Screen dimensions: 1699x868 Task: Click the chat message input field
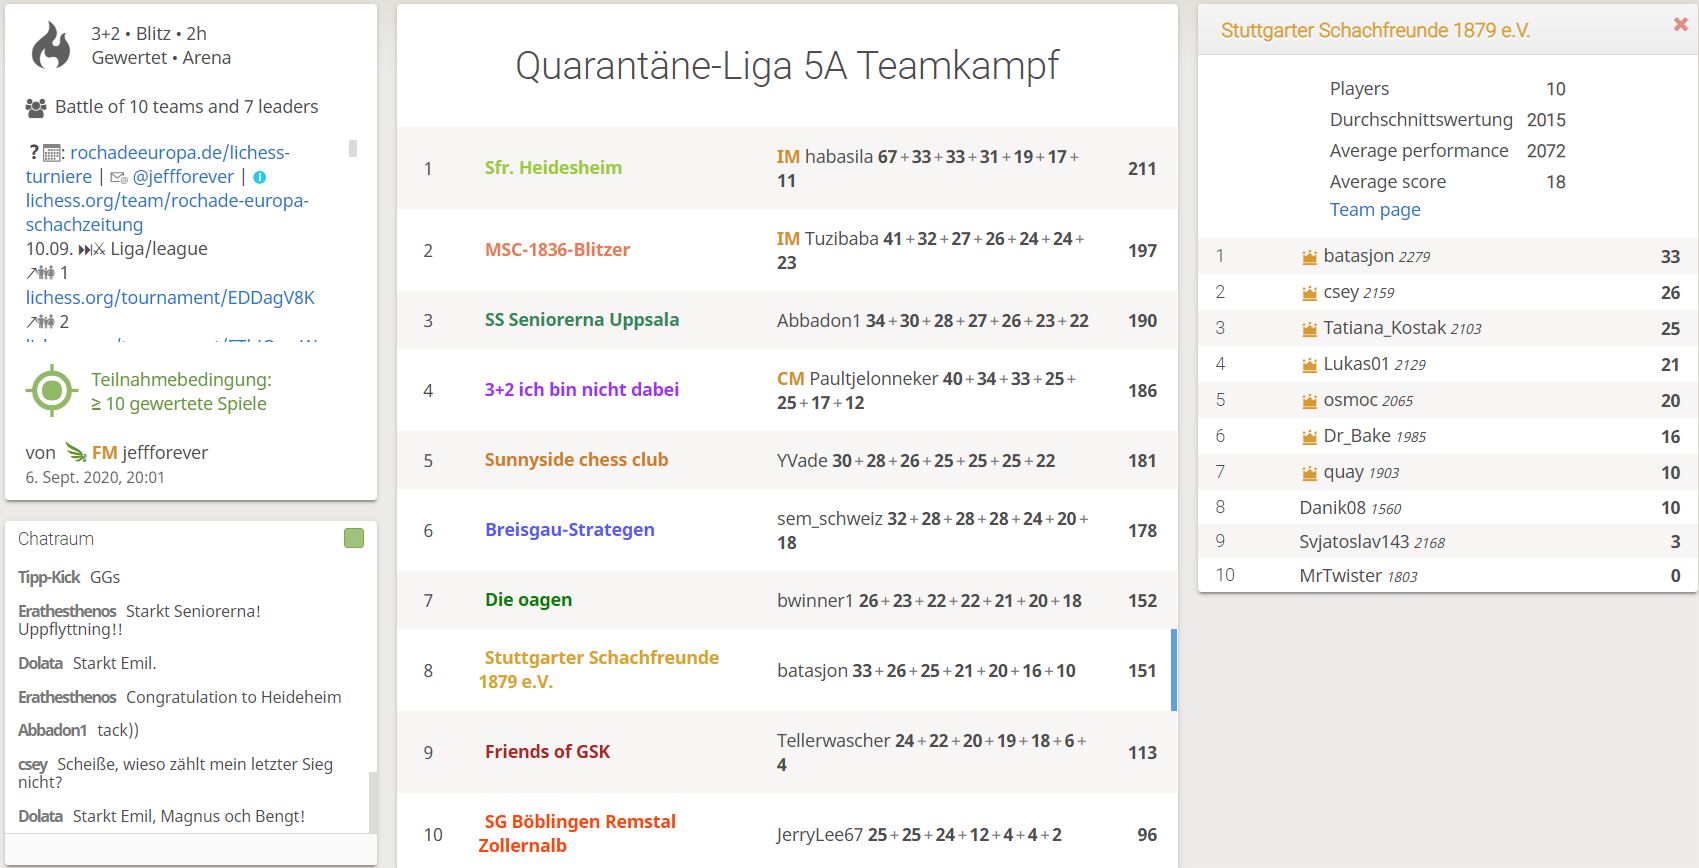[x=190, y=850]
